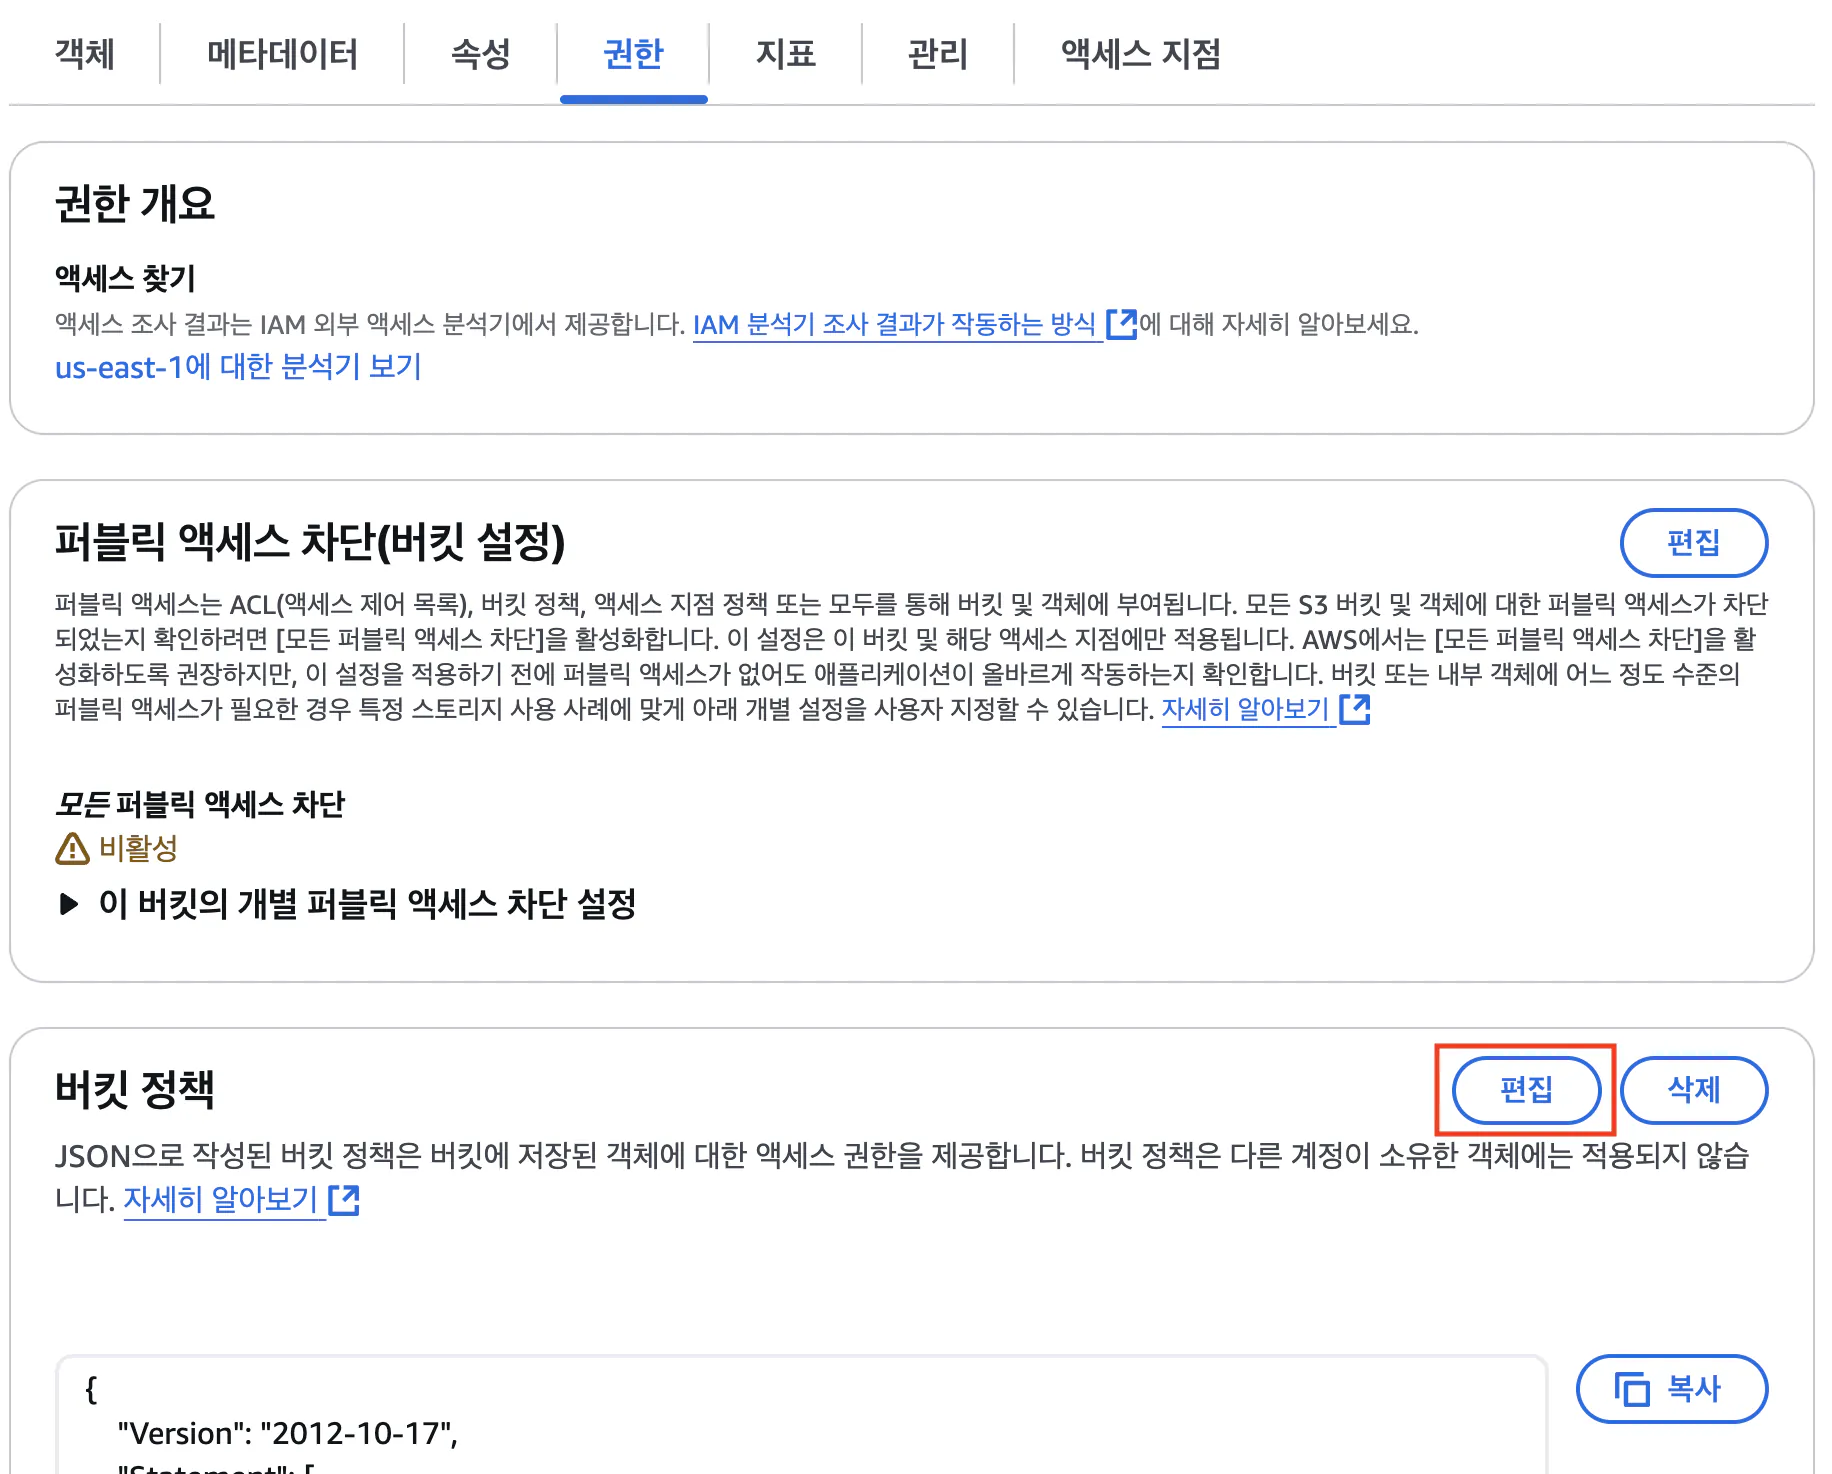This screenshot has width=1832, height=1474.
Task: Open 자세히 알아보기 link in 버킷 정책 section
Action: click(x=221, y=1200)
